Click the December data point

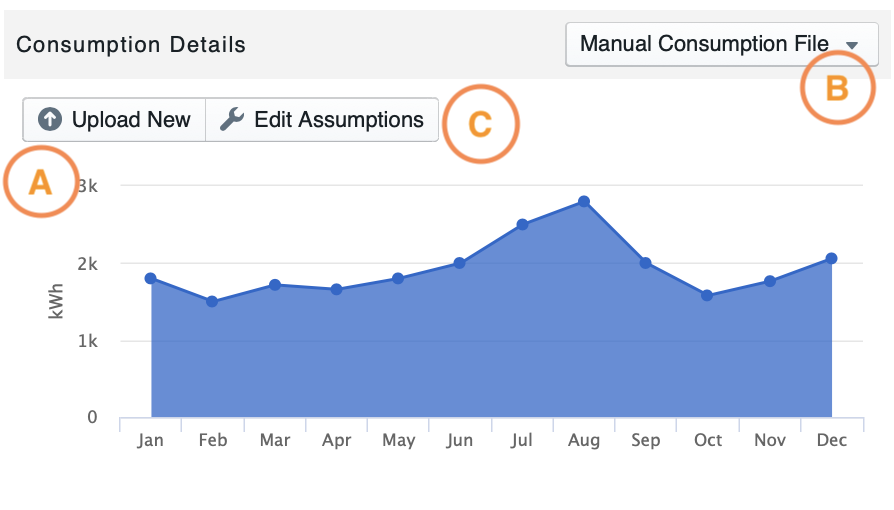[831, 259]
